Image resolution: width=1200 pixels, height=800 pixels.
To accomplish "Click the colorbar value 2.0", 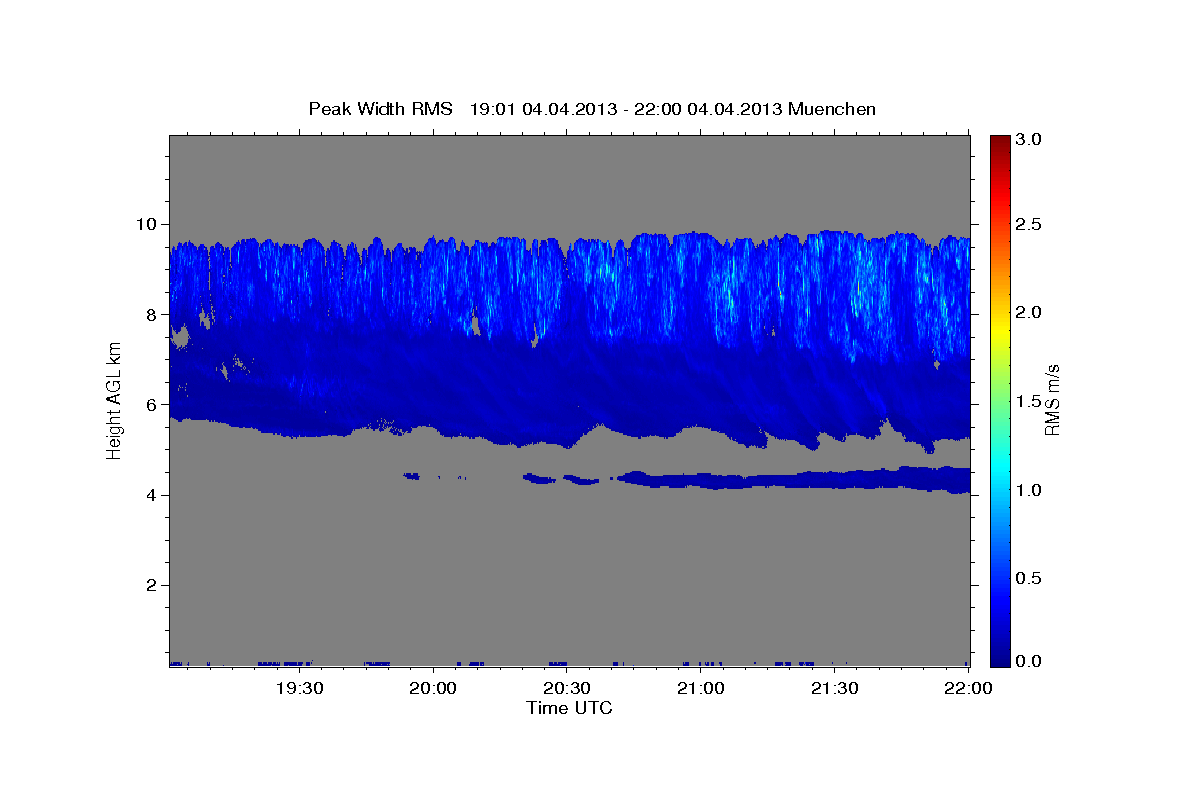I will (1031, 313).
